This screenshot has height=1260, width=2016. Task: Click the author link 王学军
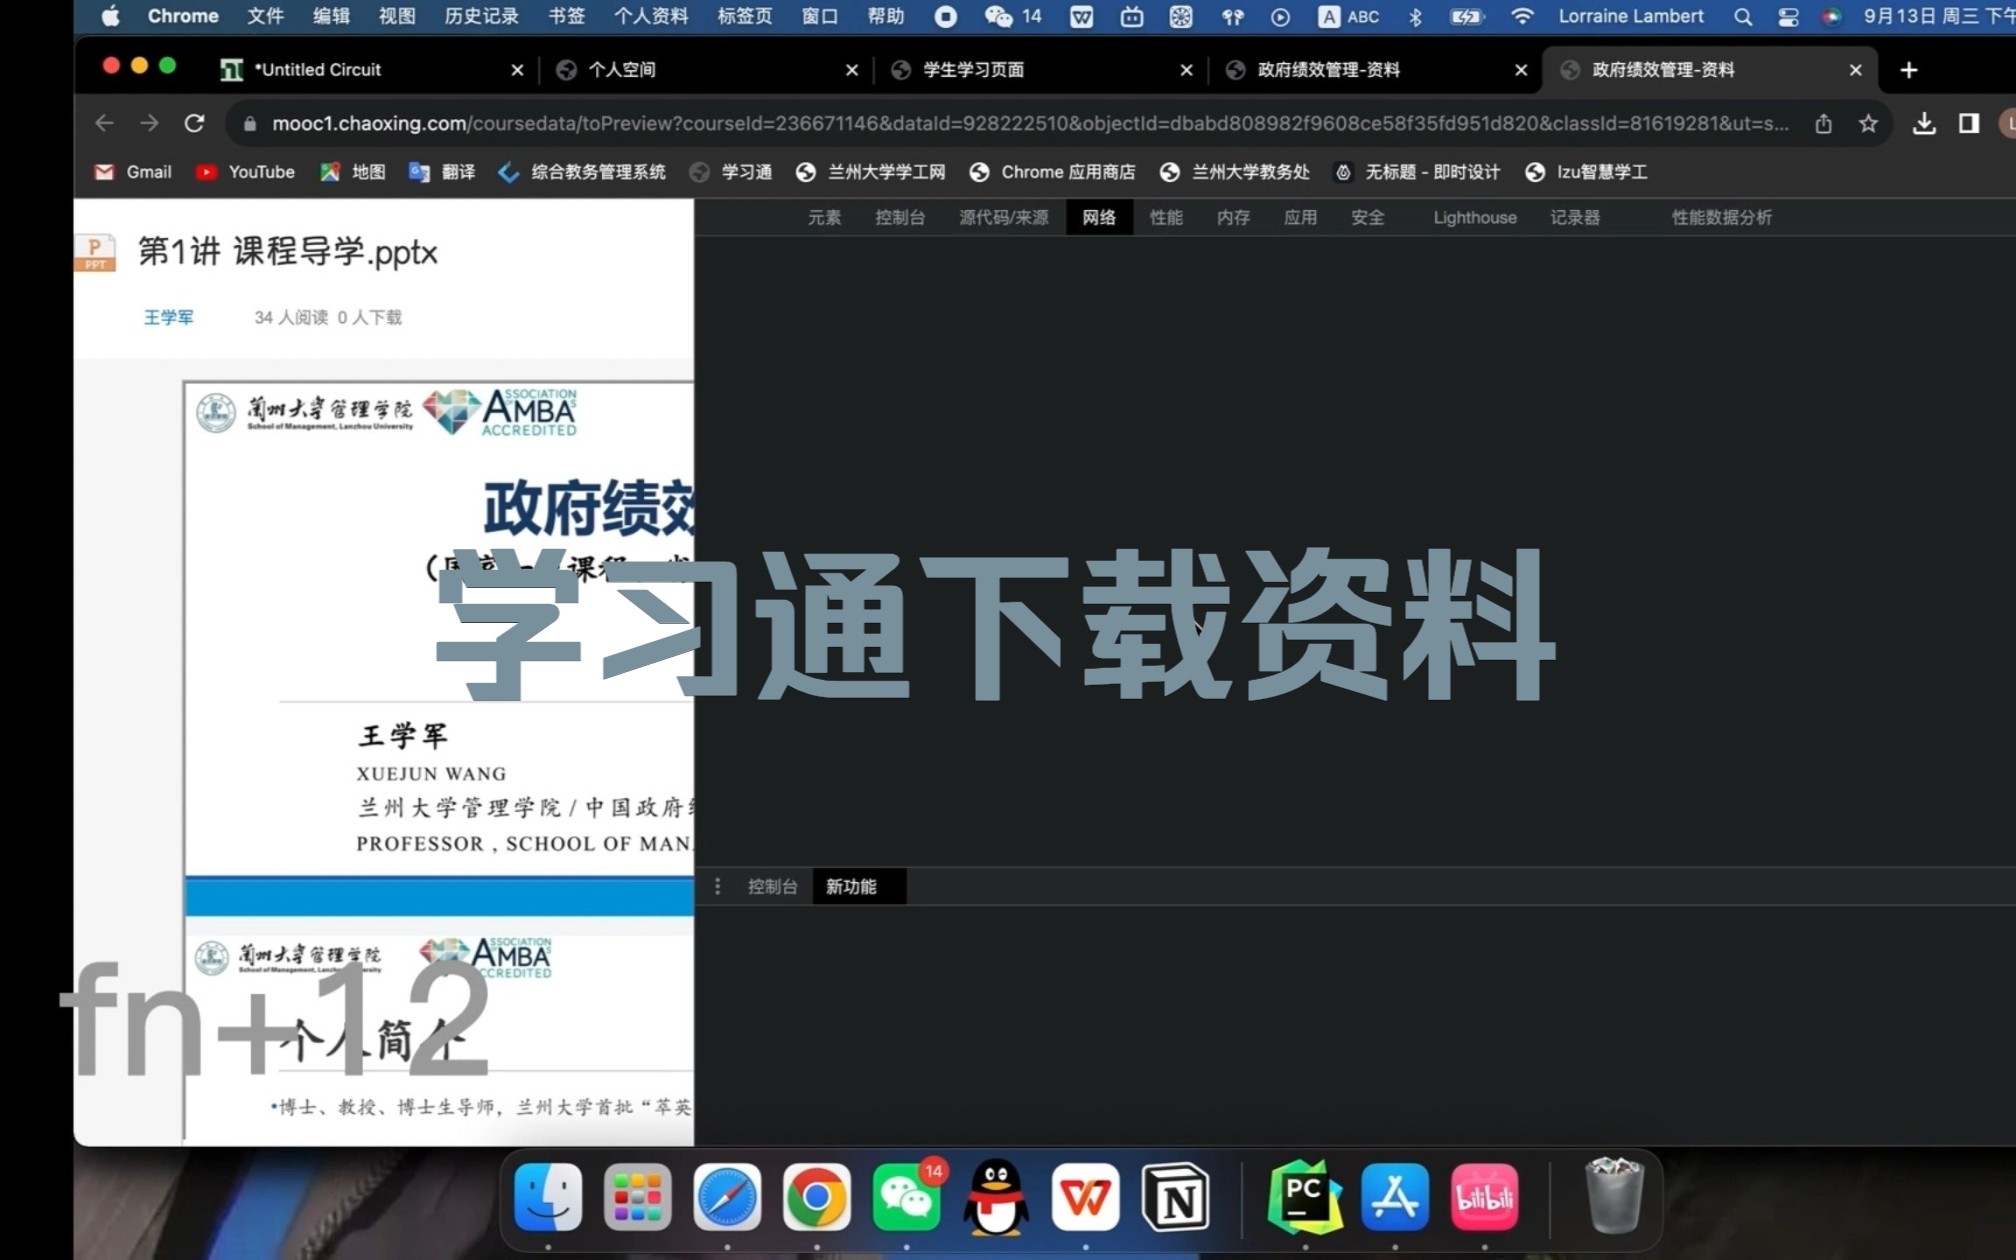pos(168,317)
